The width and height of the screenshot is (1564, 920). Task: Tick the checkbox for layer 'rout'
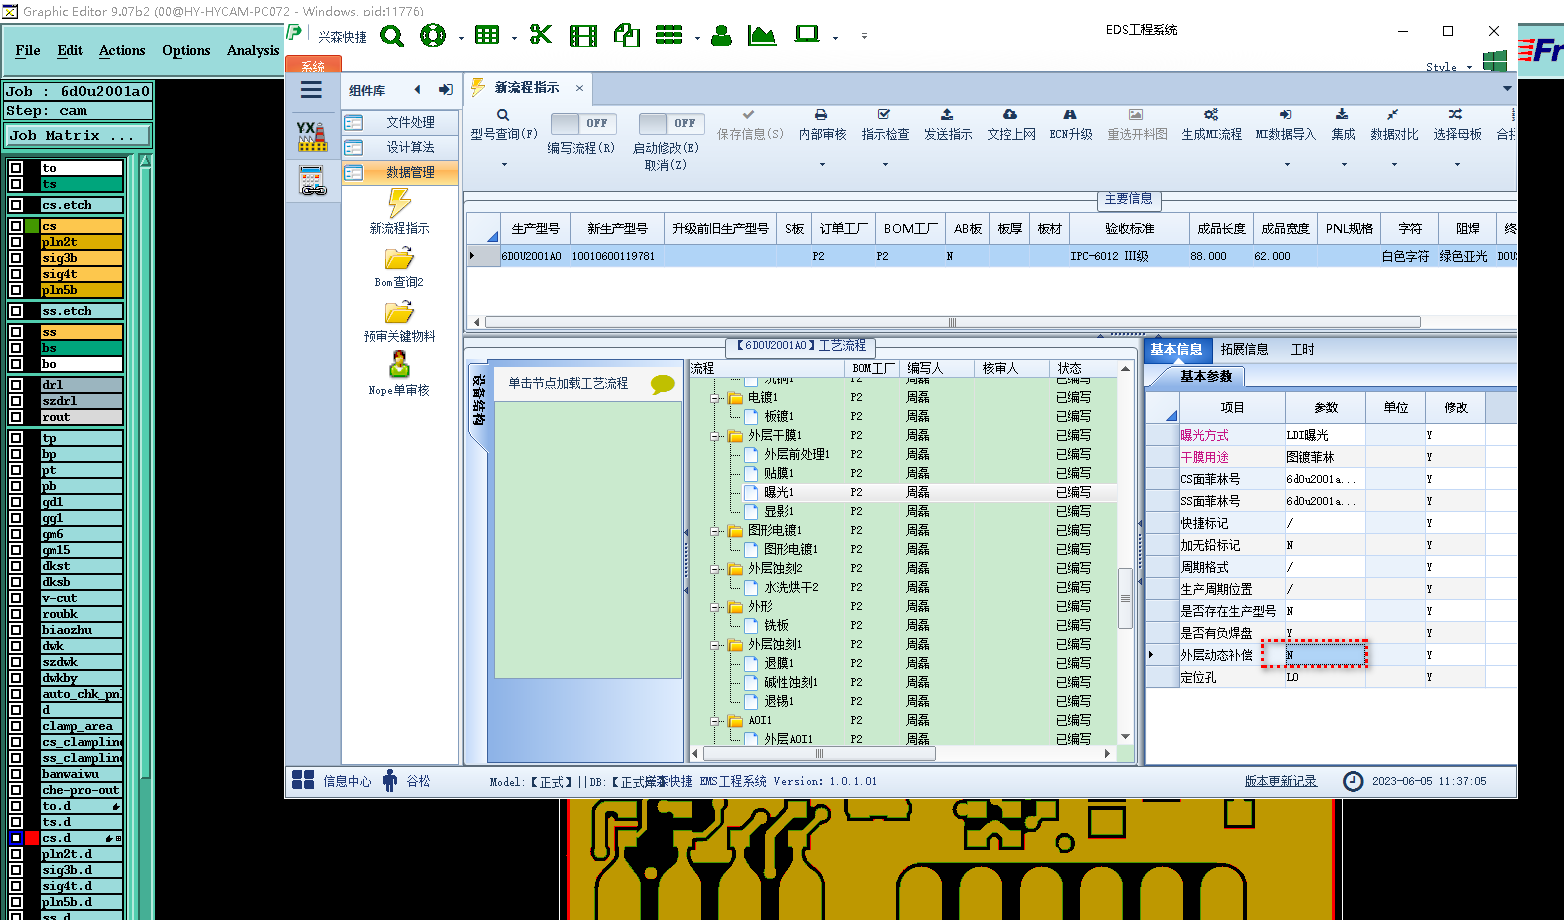click(16, 417)
